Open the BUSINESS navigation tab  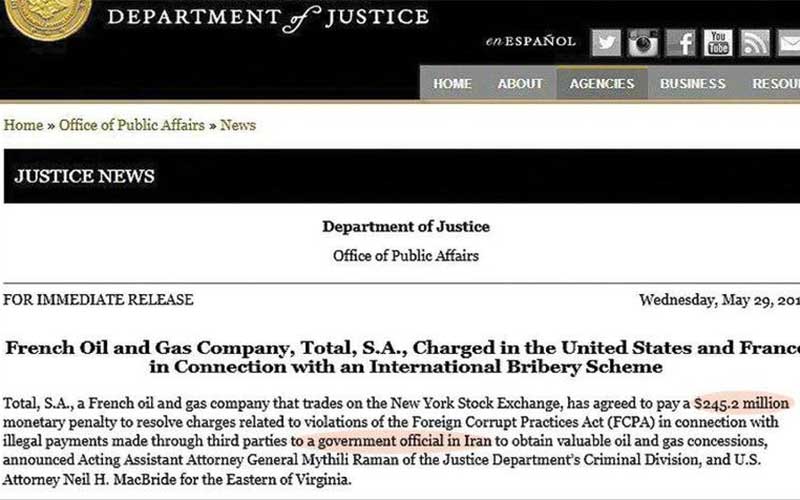tap(693, 84)
